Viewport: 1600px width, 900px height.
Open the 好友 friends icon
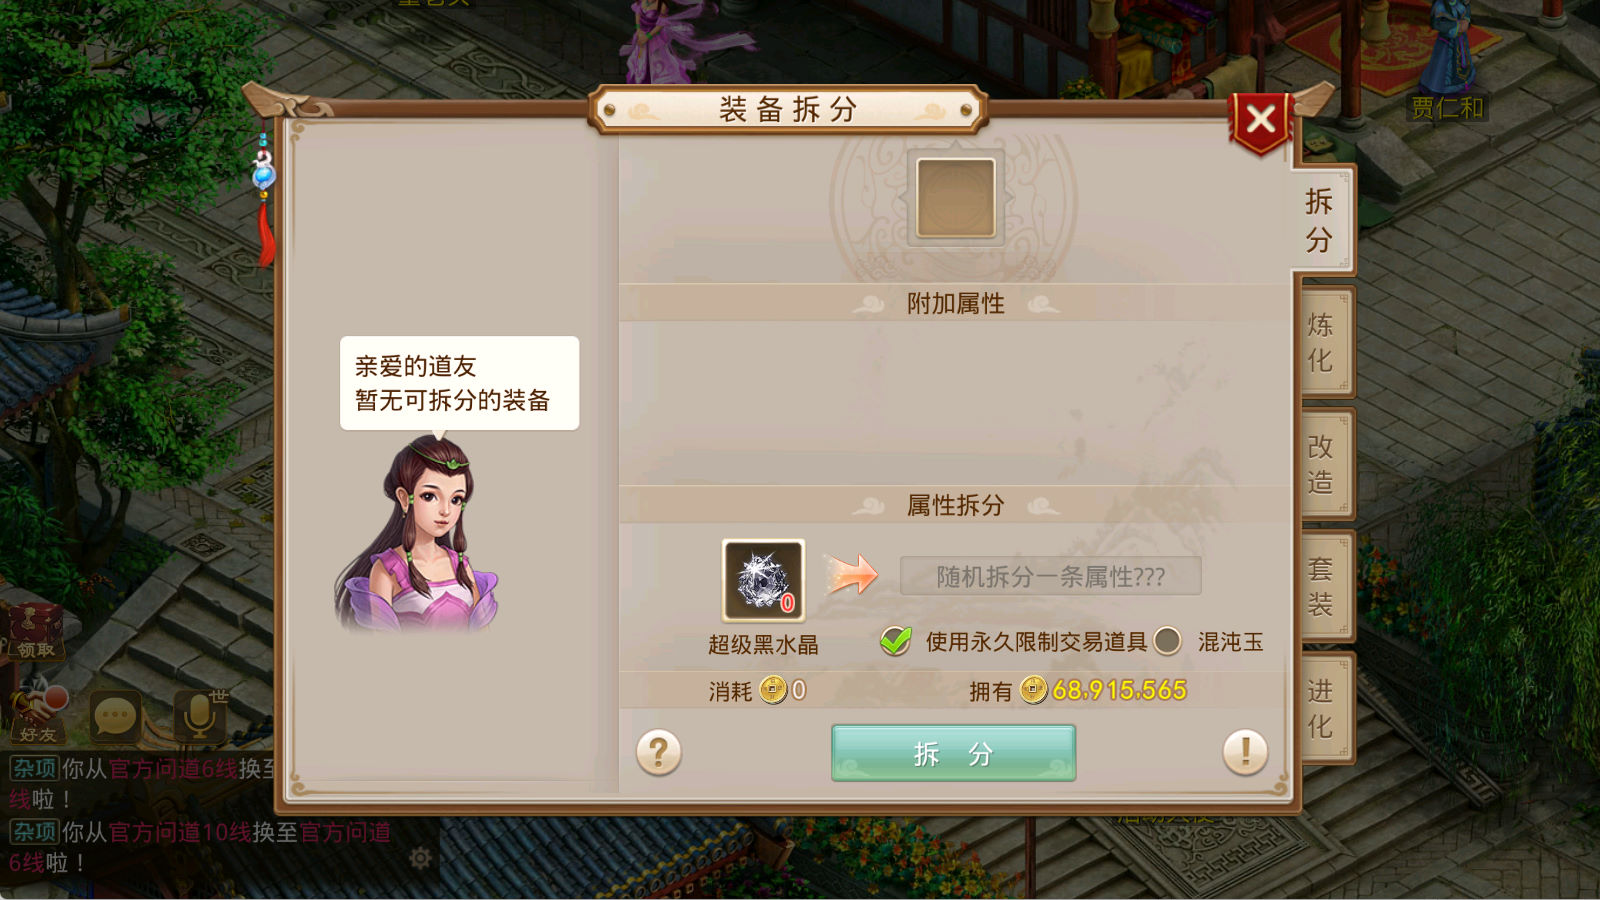(37, 710)
